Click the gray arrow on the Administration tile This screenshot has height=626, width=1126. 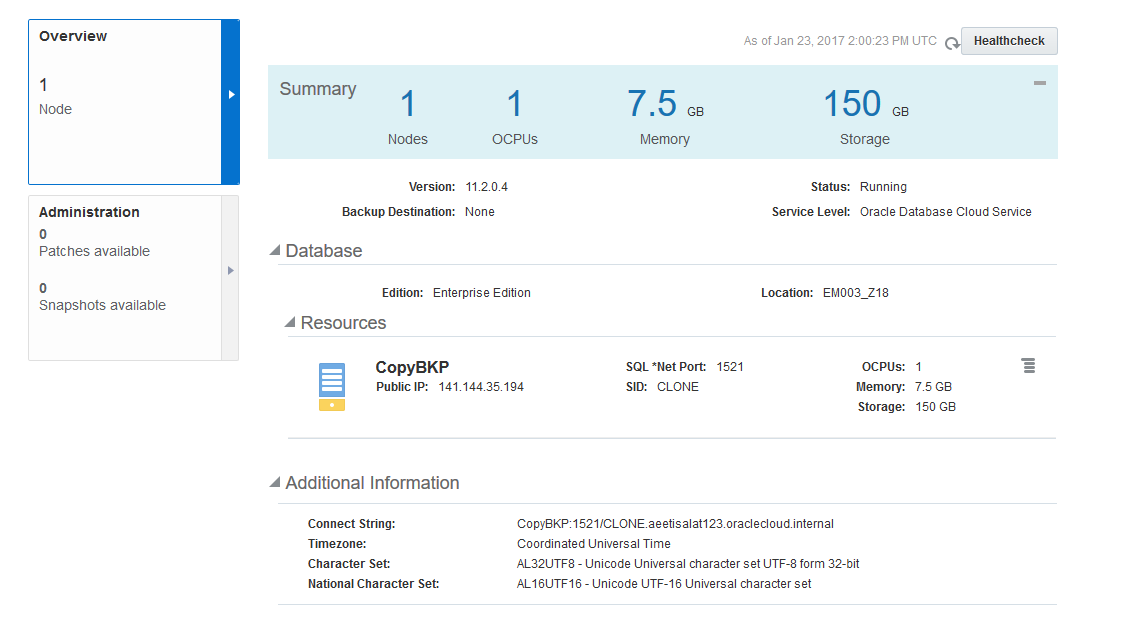[x=230, y=270]
